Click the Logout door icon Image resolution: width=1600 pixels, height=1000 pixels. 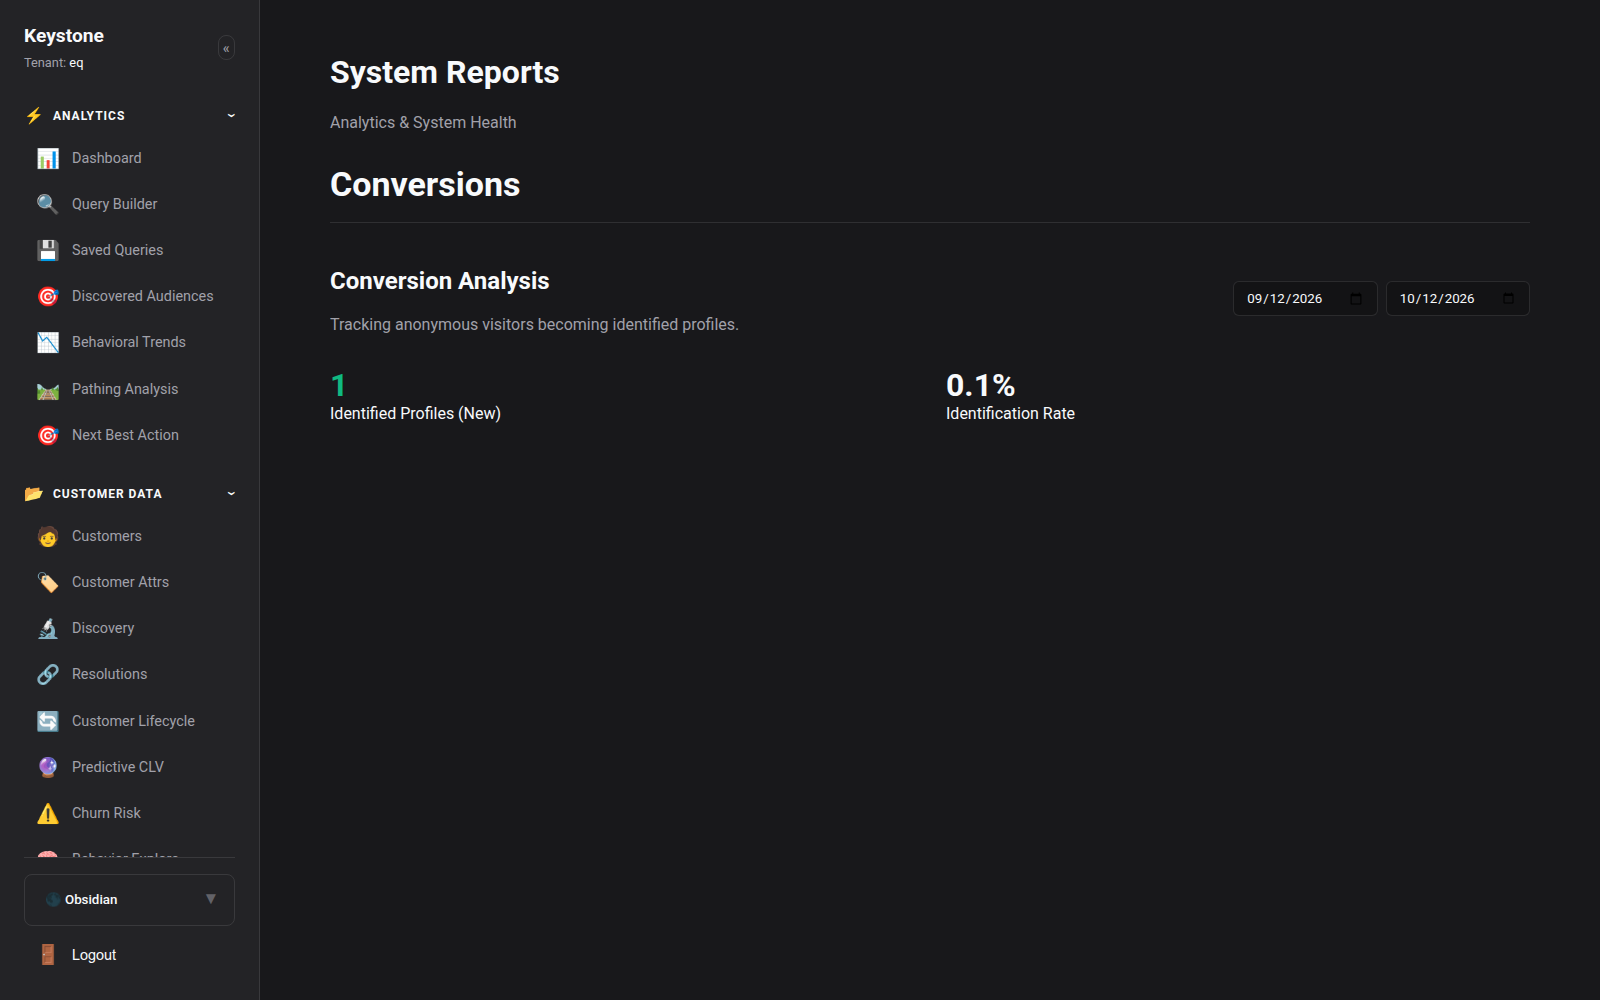tap(48, 955)
